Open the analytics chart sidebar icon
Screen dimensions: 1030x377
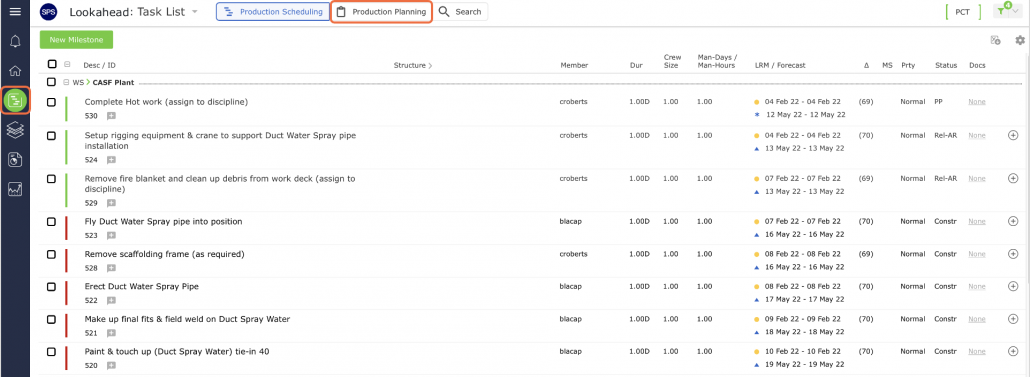tap(15, 189)
